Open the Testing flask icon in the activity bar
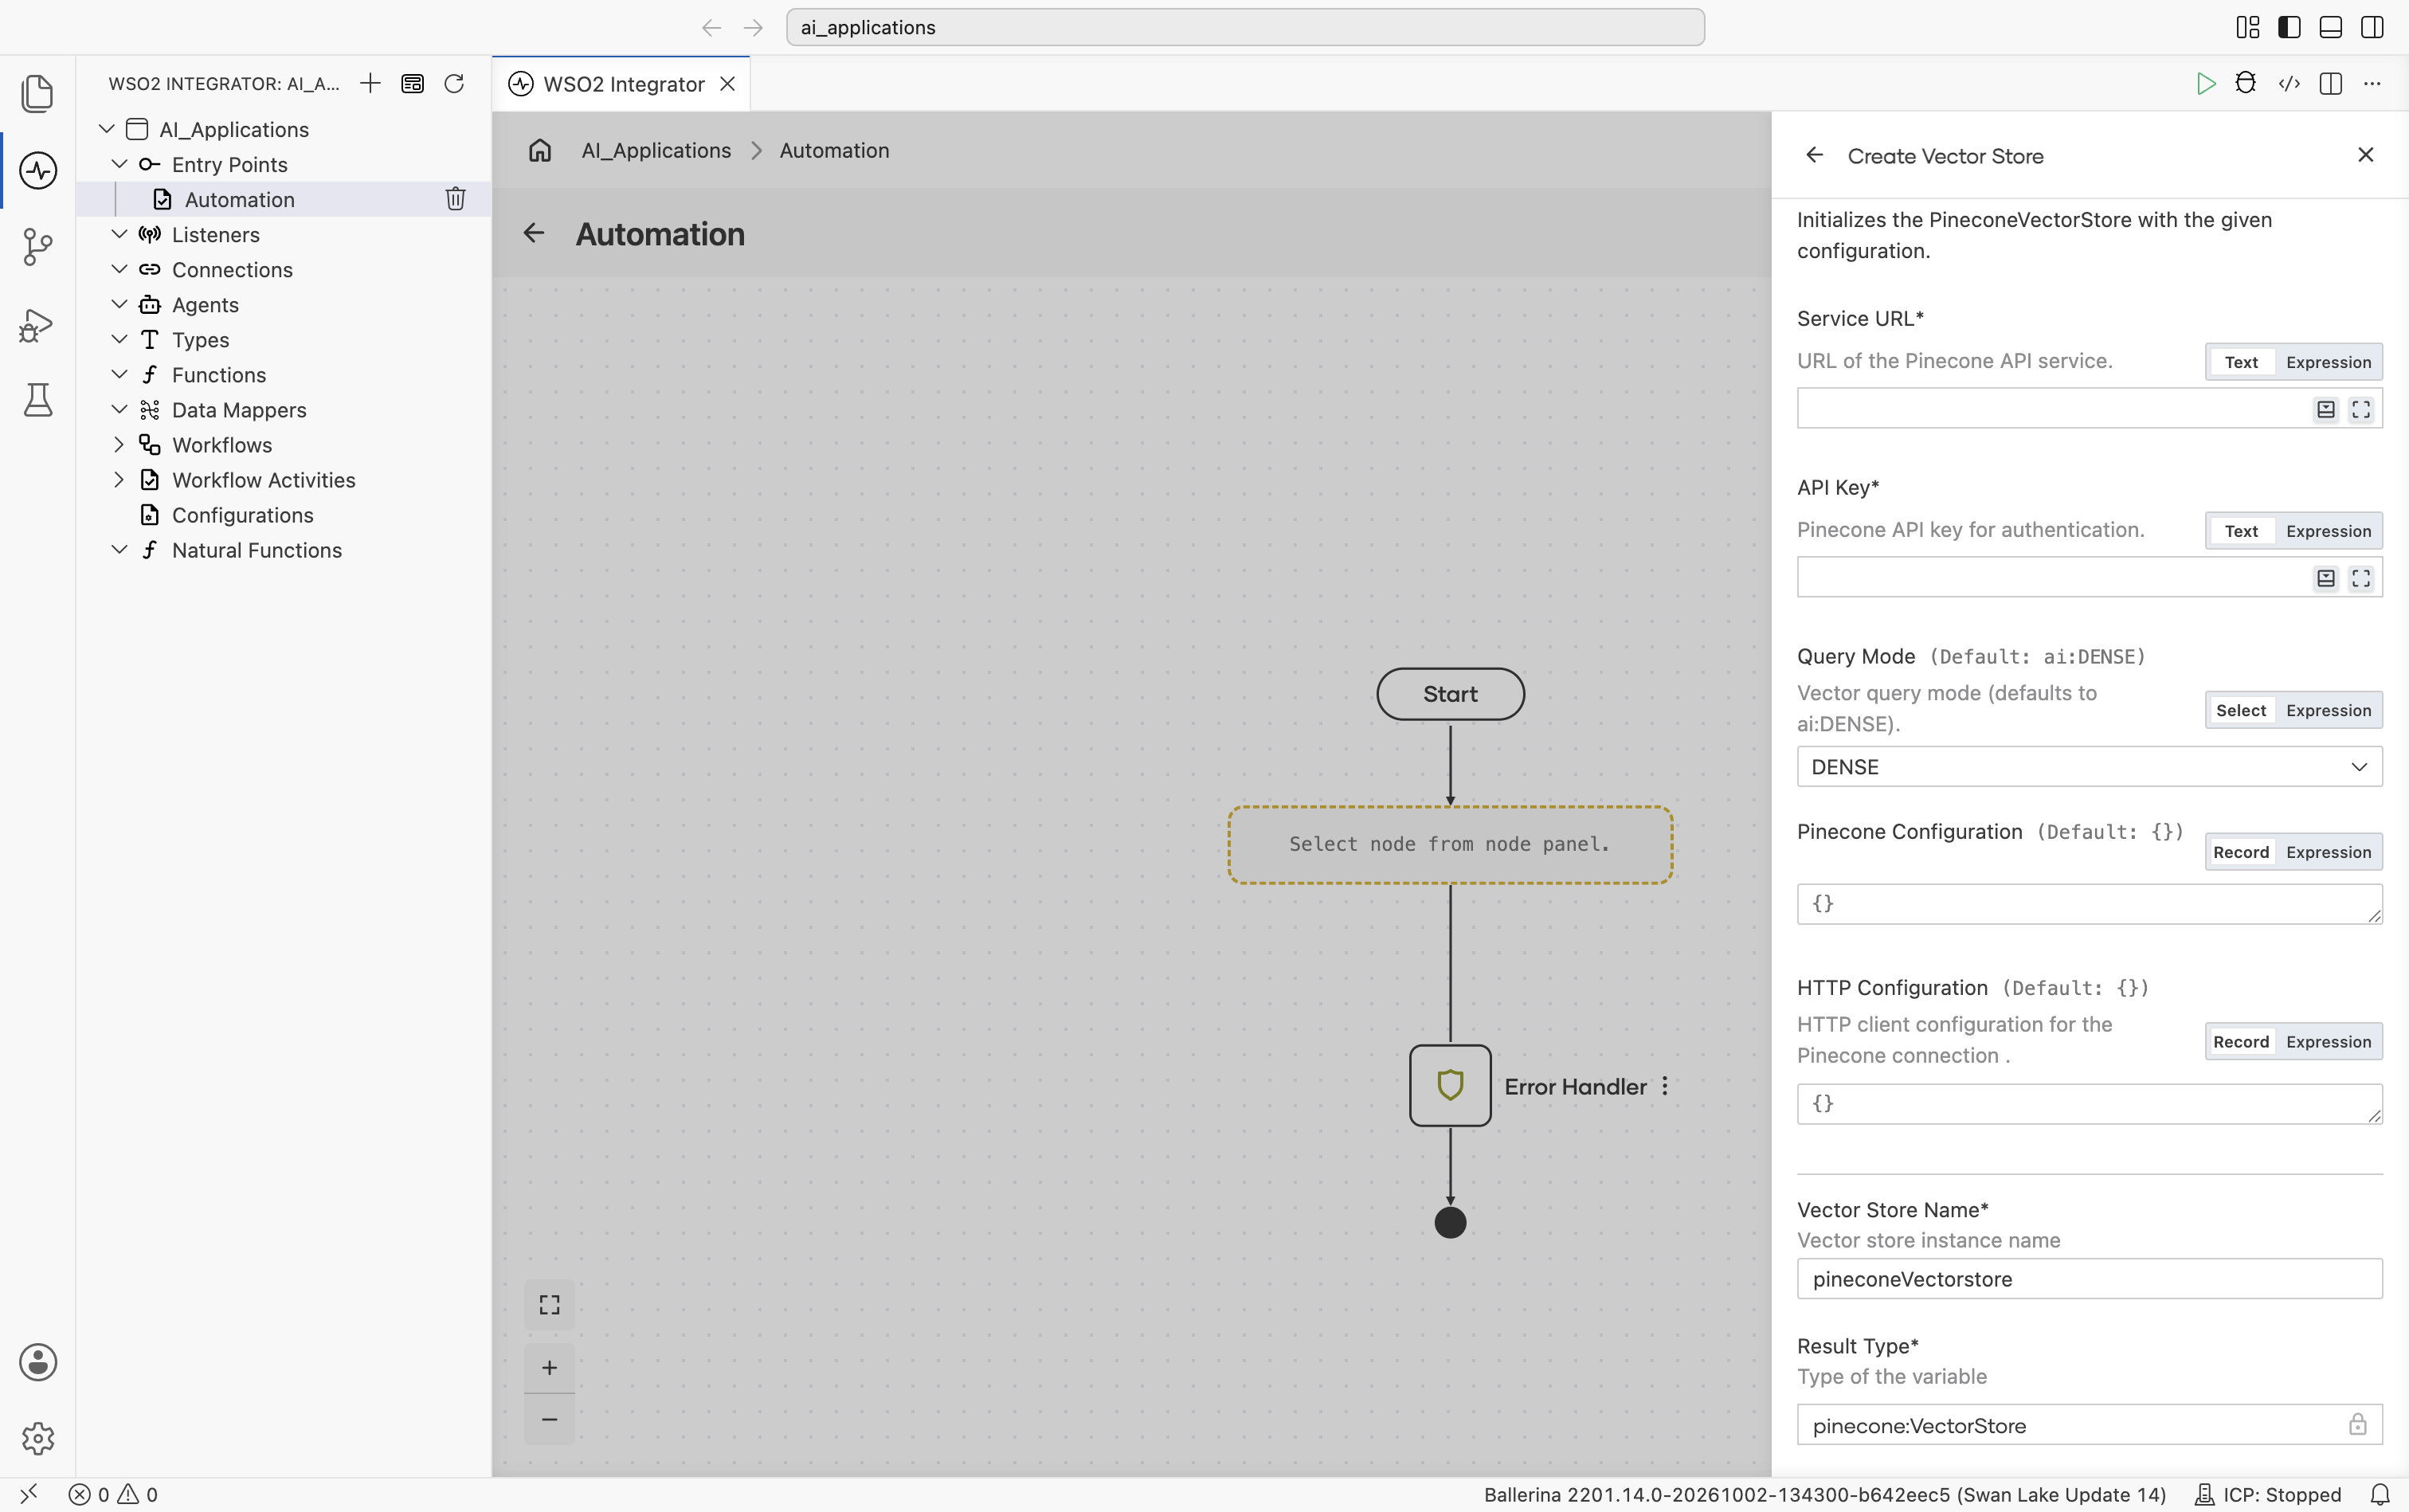This screenshot has height=1512, width=2409. (37, 400)
